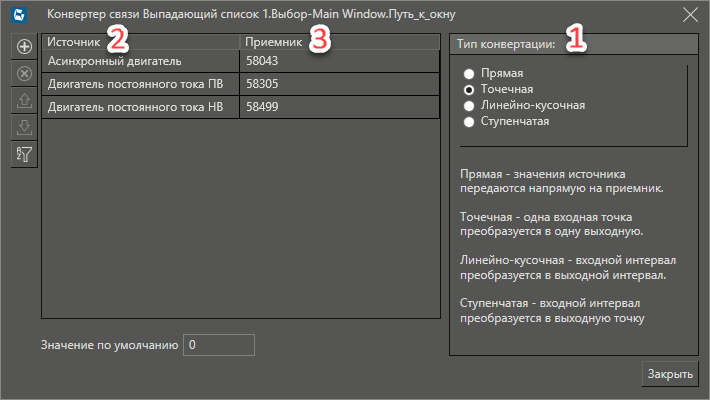Image resolution: width=710 pixels, height=400 pixels.
Task: Click the receiver cell with 58499
Action: [x=339, y=107]
